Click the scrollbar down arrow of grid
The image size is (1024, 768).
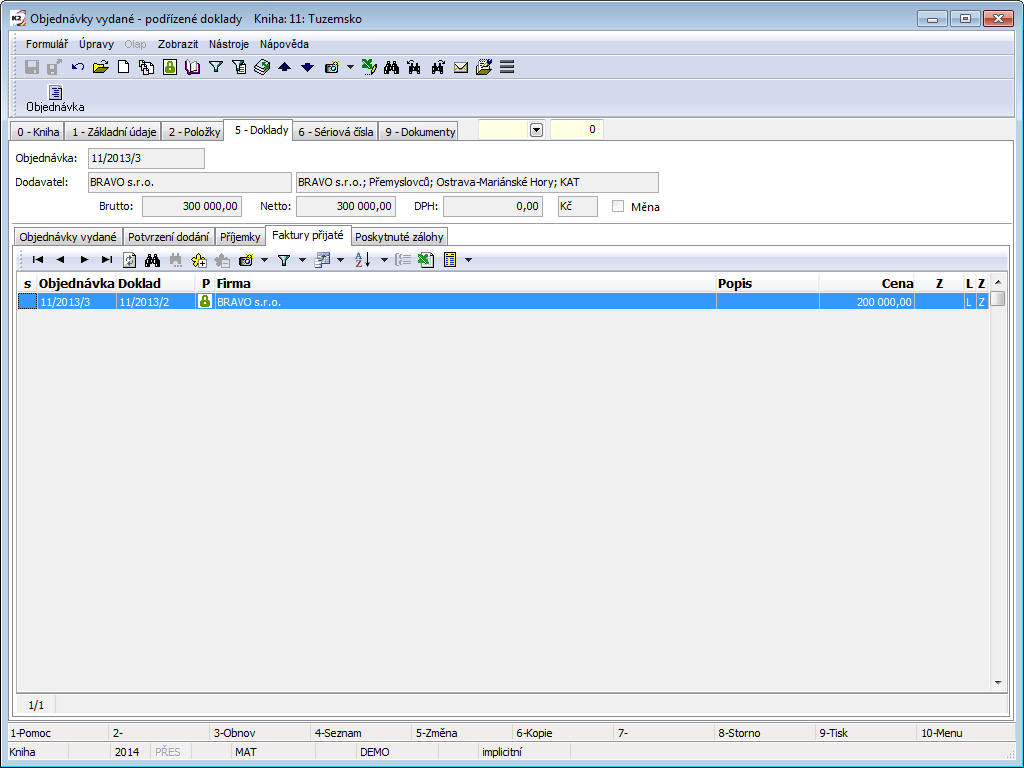998,682
